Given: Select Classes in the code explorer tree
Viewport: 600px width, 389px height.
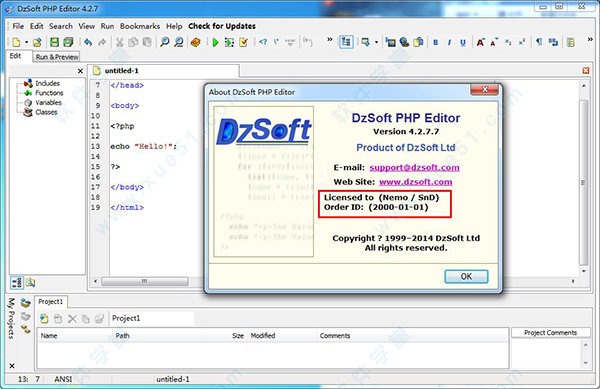Looking at the screenshot, I should (46, 112).
